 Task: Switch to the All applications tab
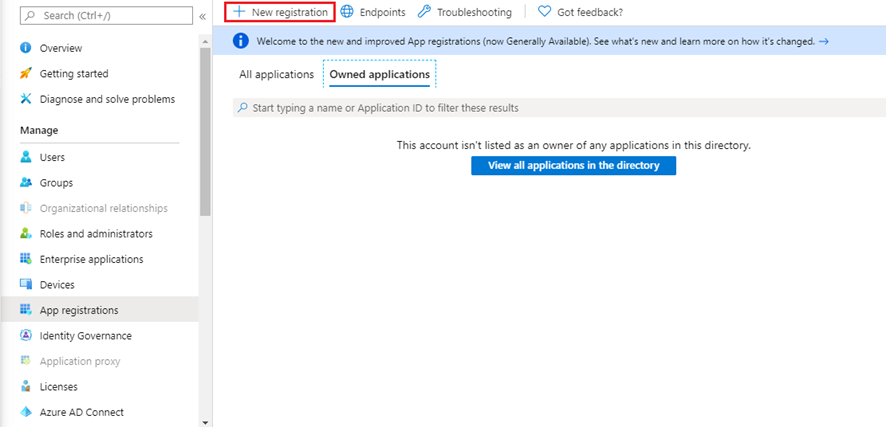coord(276,75)
